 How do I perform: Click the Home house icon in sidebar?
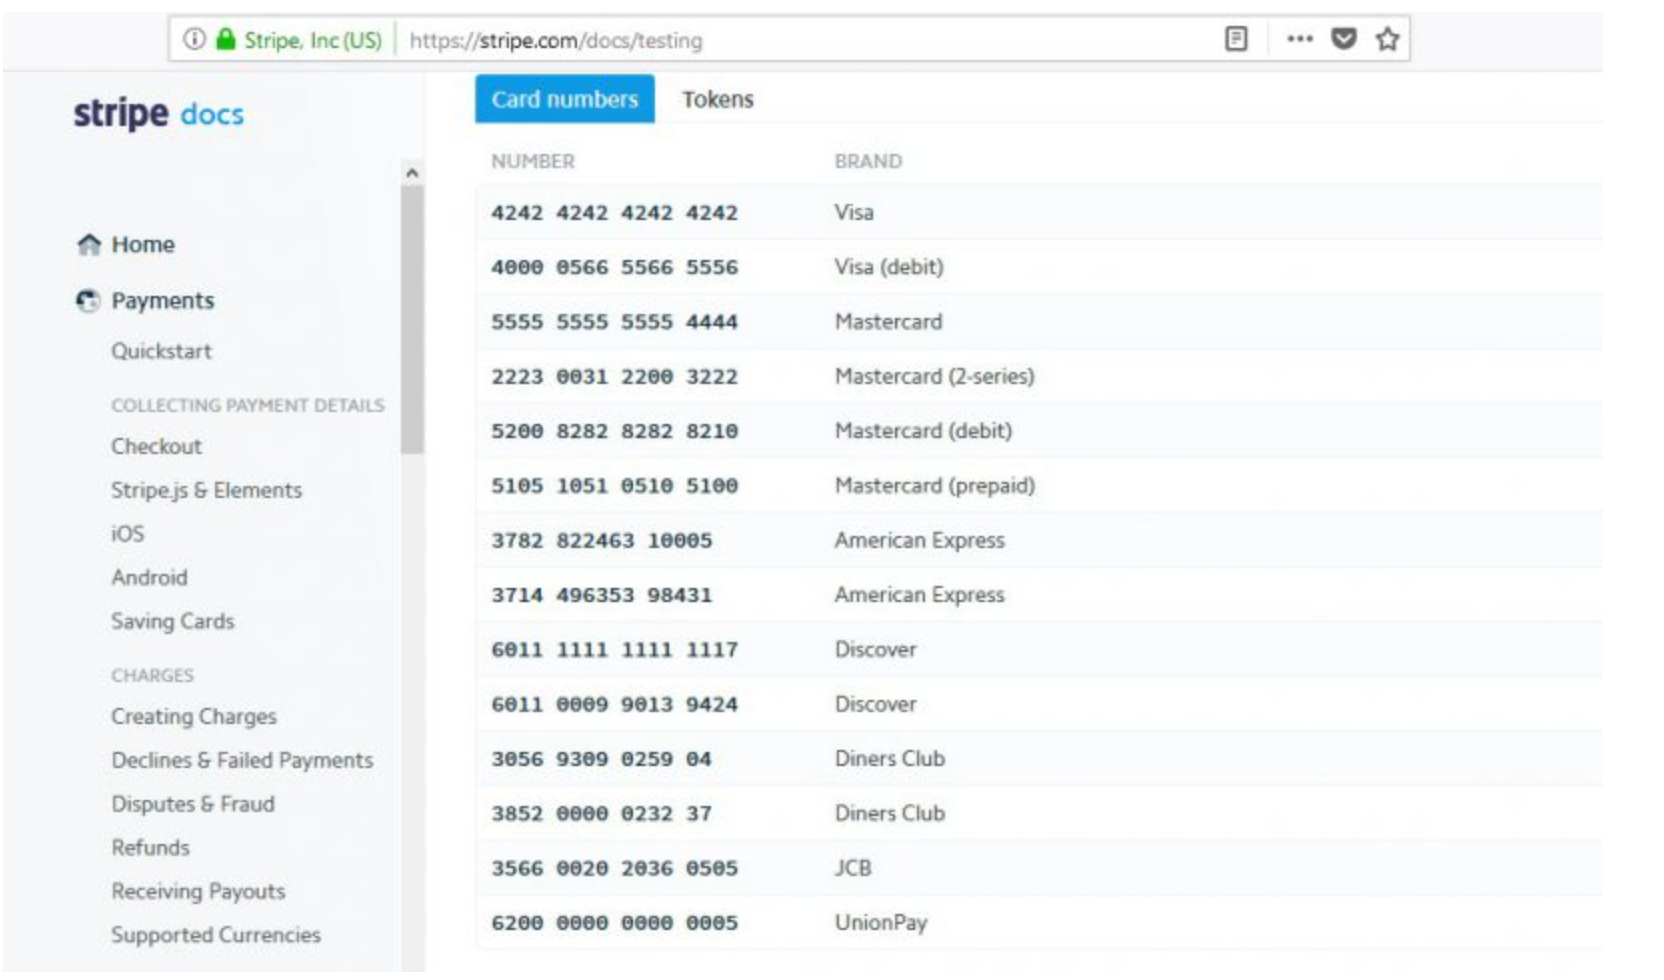coord(89,245)
